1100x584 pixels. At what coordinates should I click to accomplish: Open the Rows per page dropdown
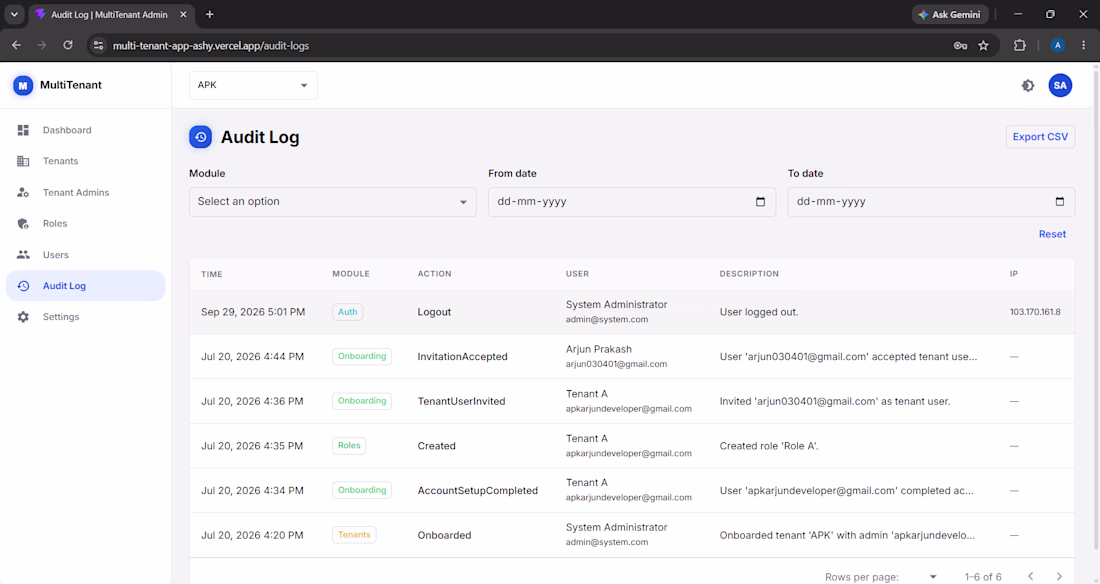(933, 577)
